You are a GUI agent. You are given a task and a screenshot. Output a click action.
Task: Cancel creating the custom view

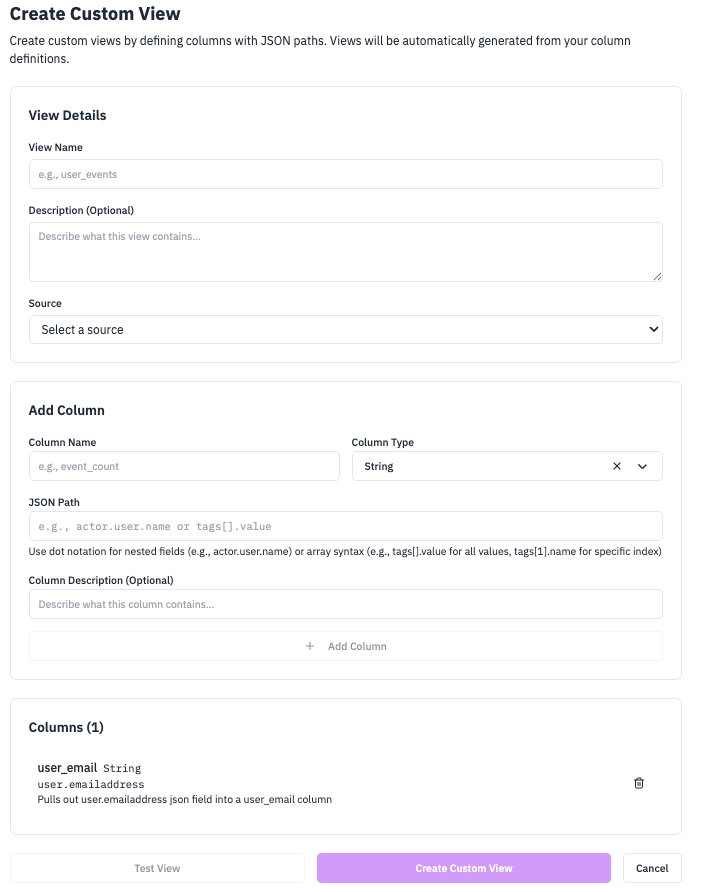pyautogui.click(x=652, y=868)
